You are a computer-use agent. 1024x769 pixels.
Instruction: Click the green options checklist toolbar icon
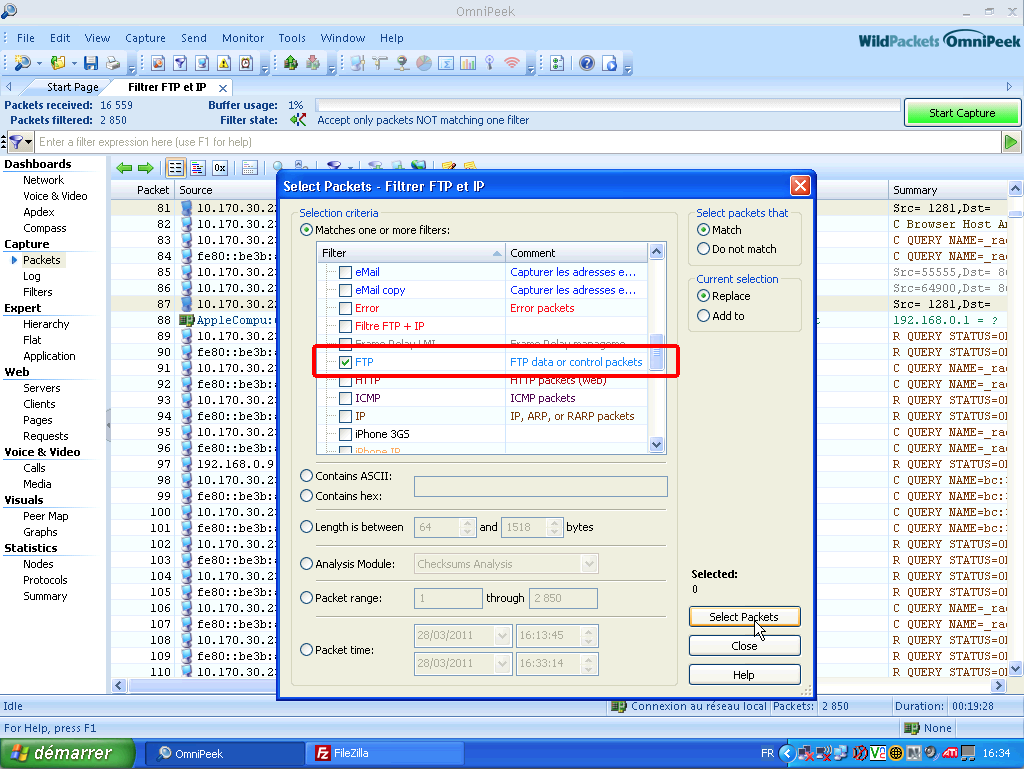coord(557,63)
